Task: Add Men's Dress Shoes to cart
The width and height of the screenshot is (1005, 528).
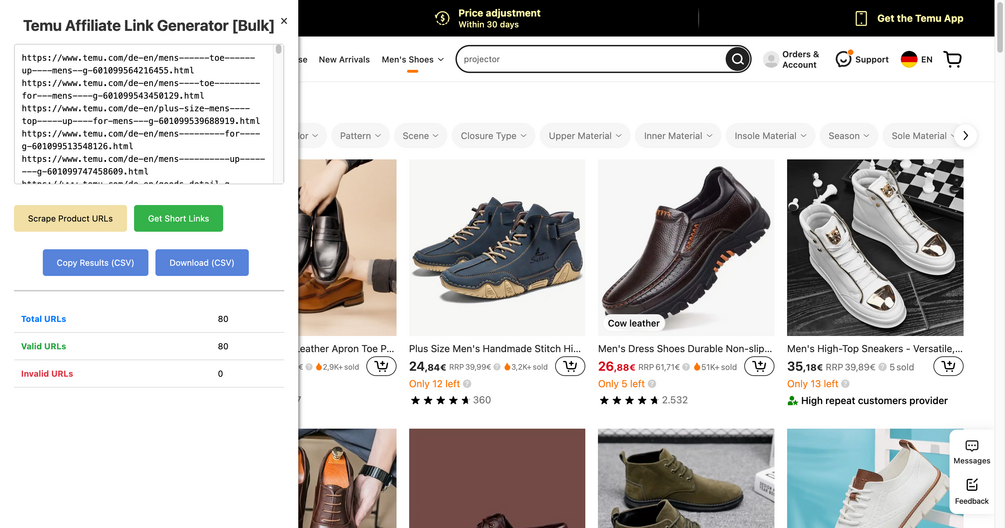Action: [759, 367]
